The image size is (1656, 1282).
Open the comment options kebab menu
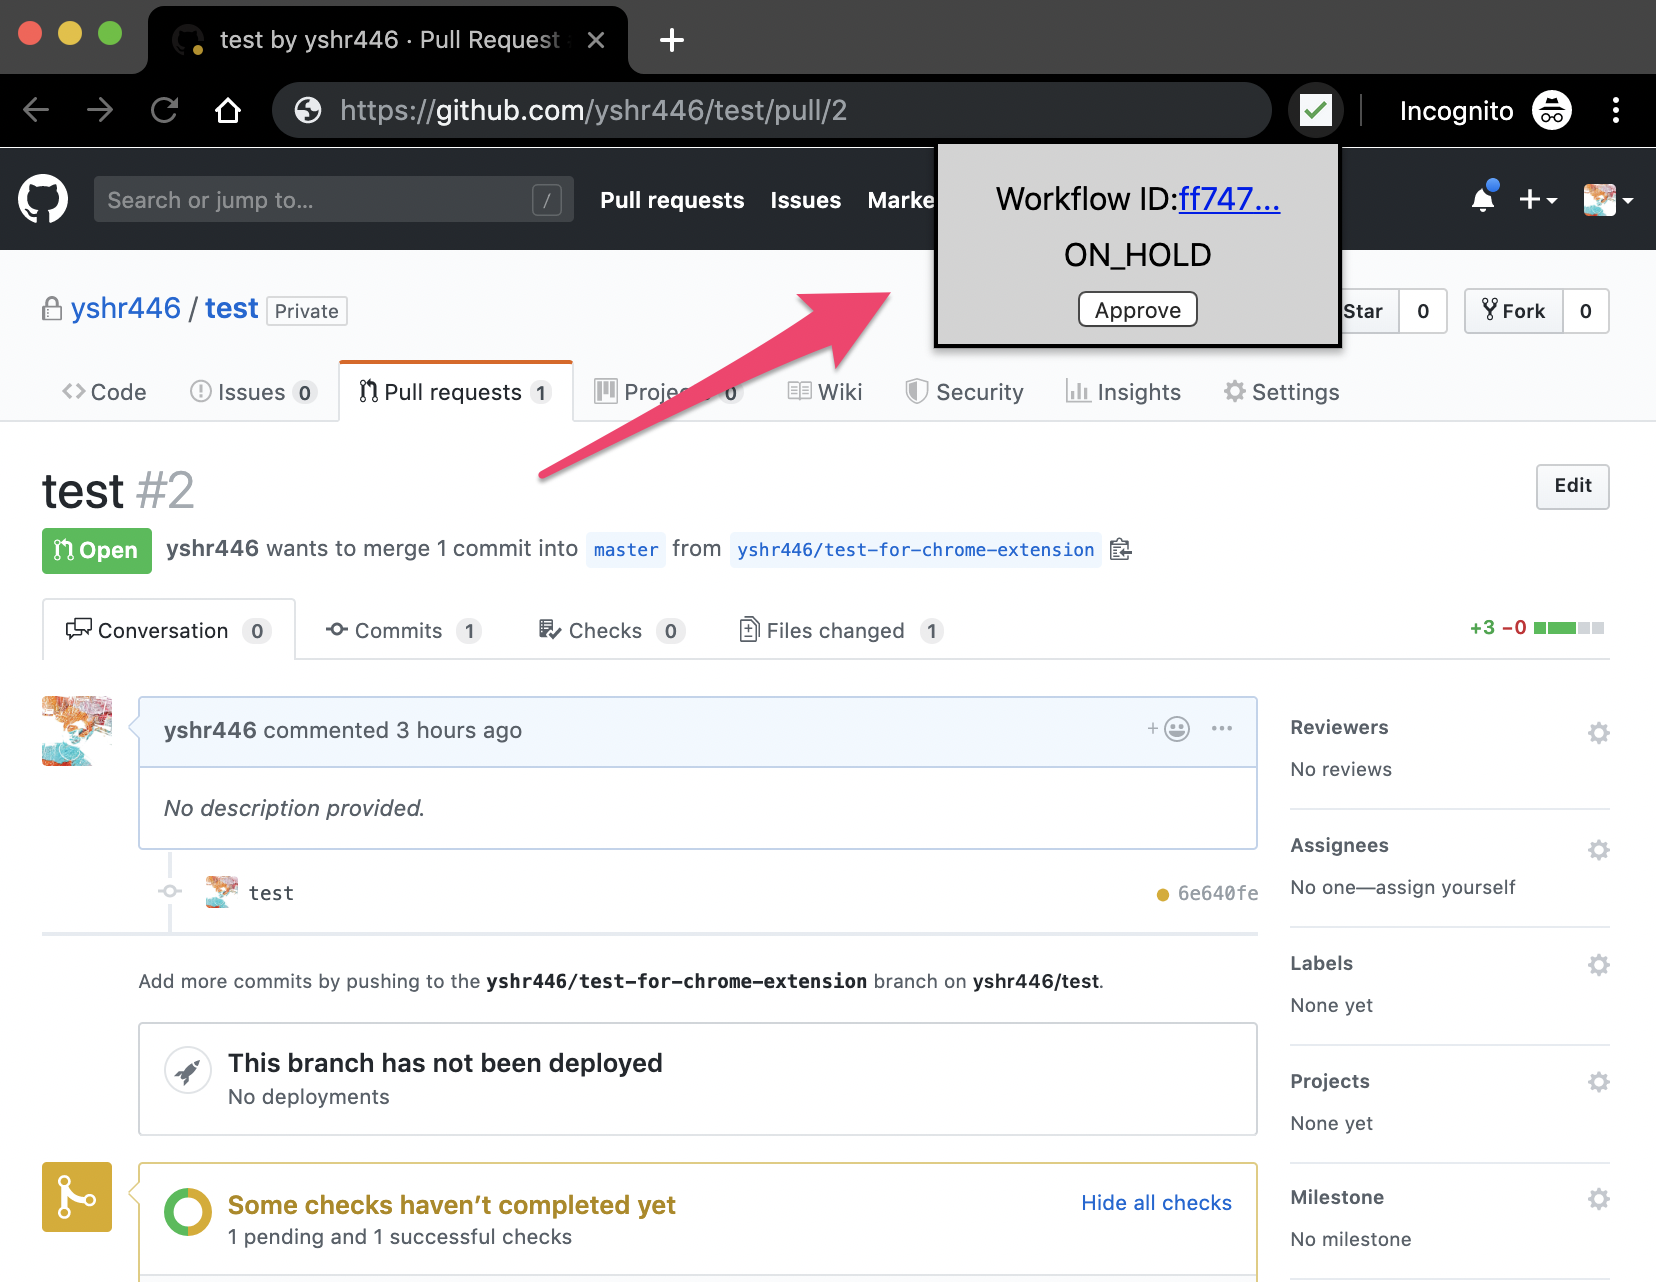[x=1221, y=730]
